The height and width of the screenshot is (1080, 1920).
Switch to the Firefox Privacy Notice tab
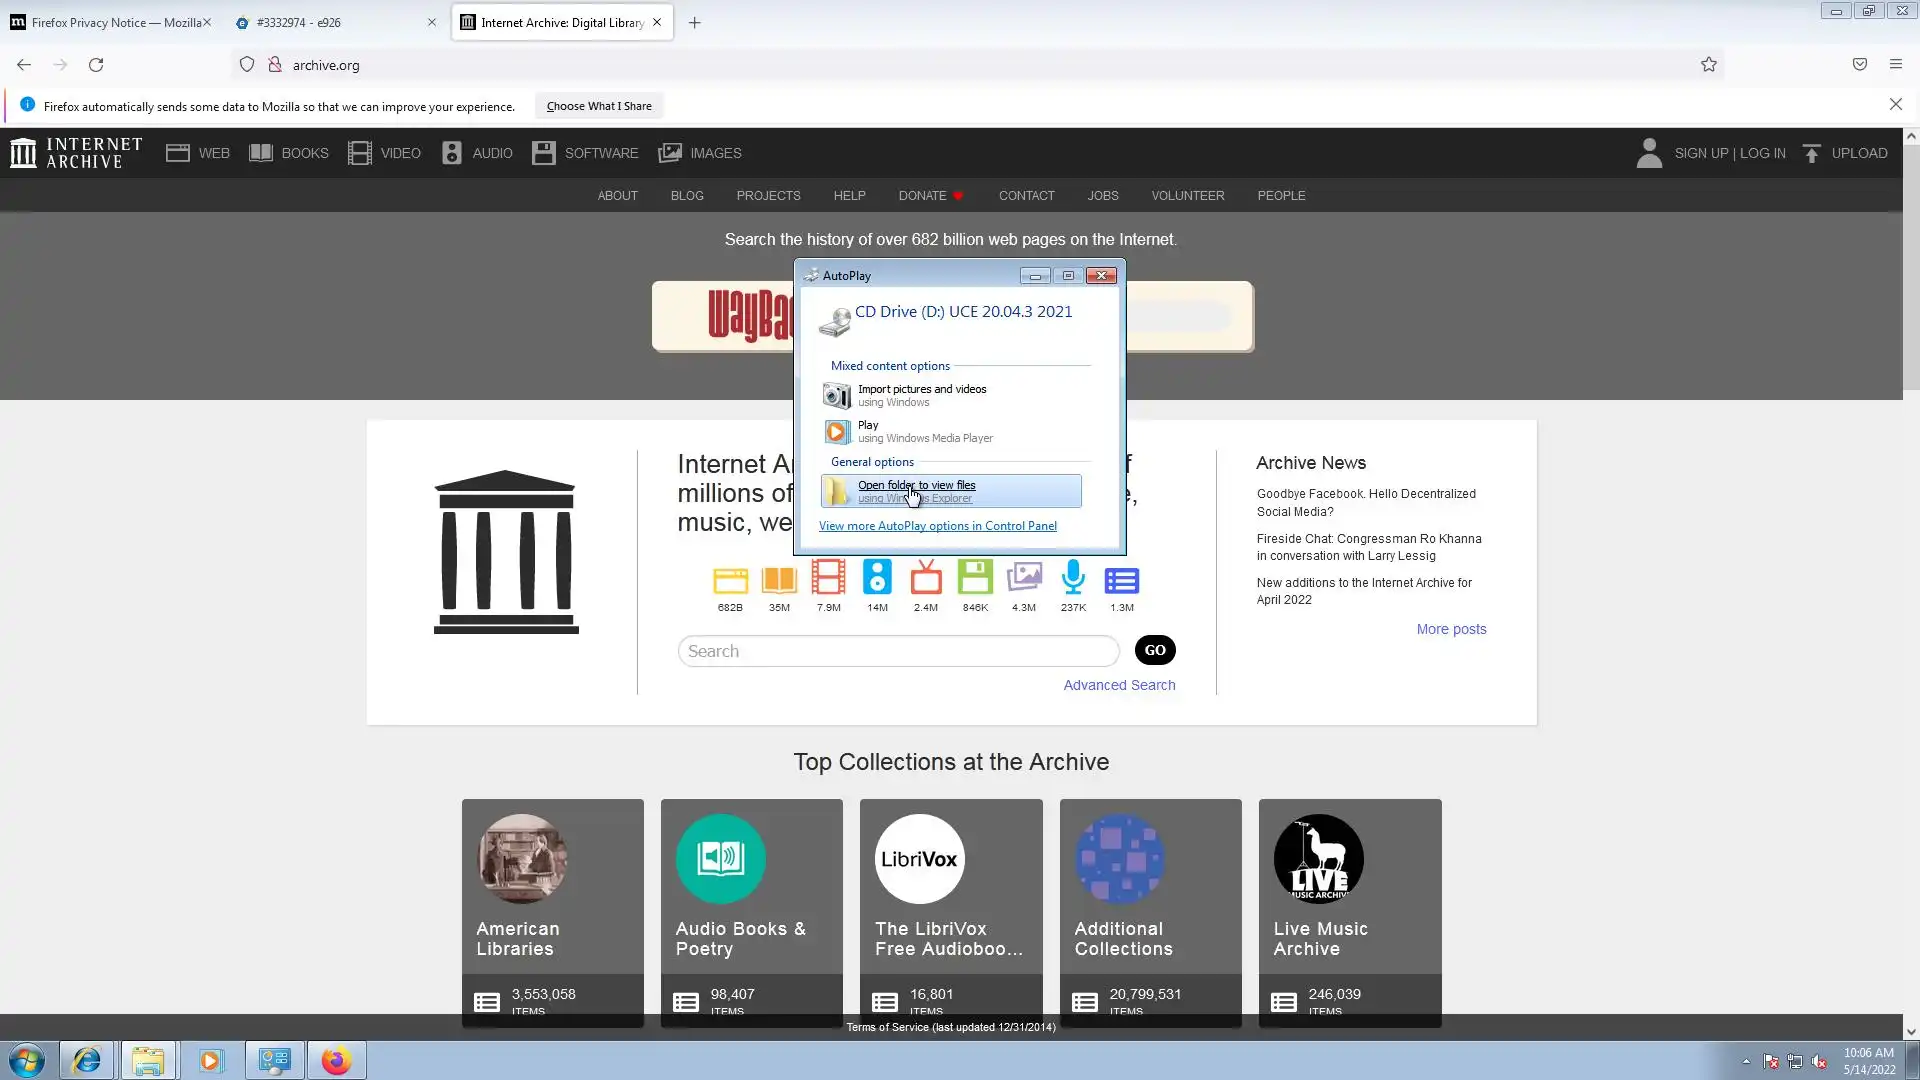point(110,22)
